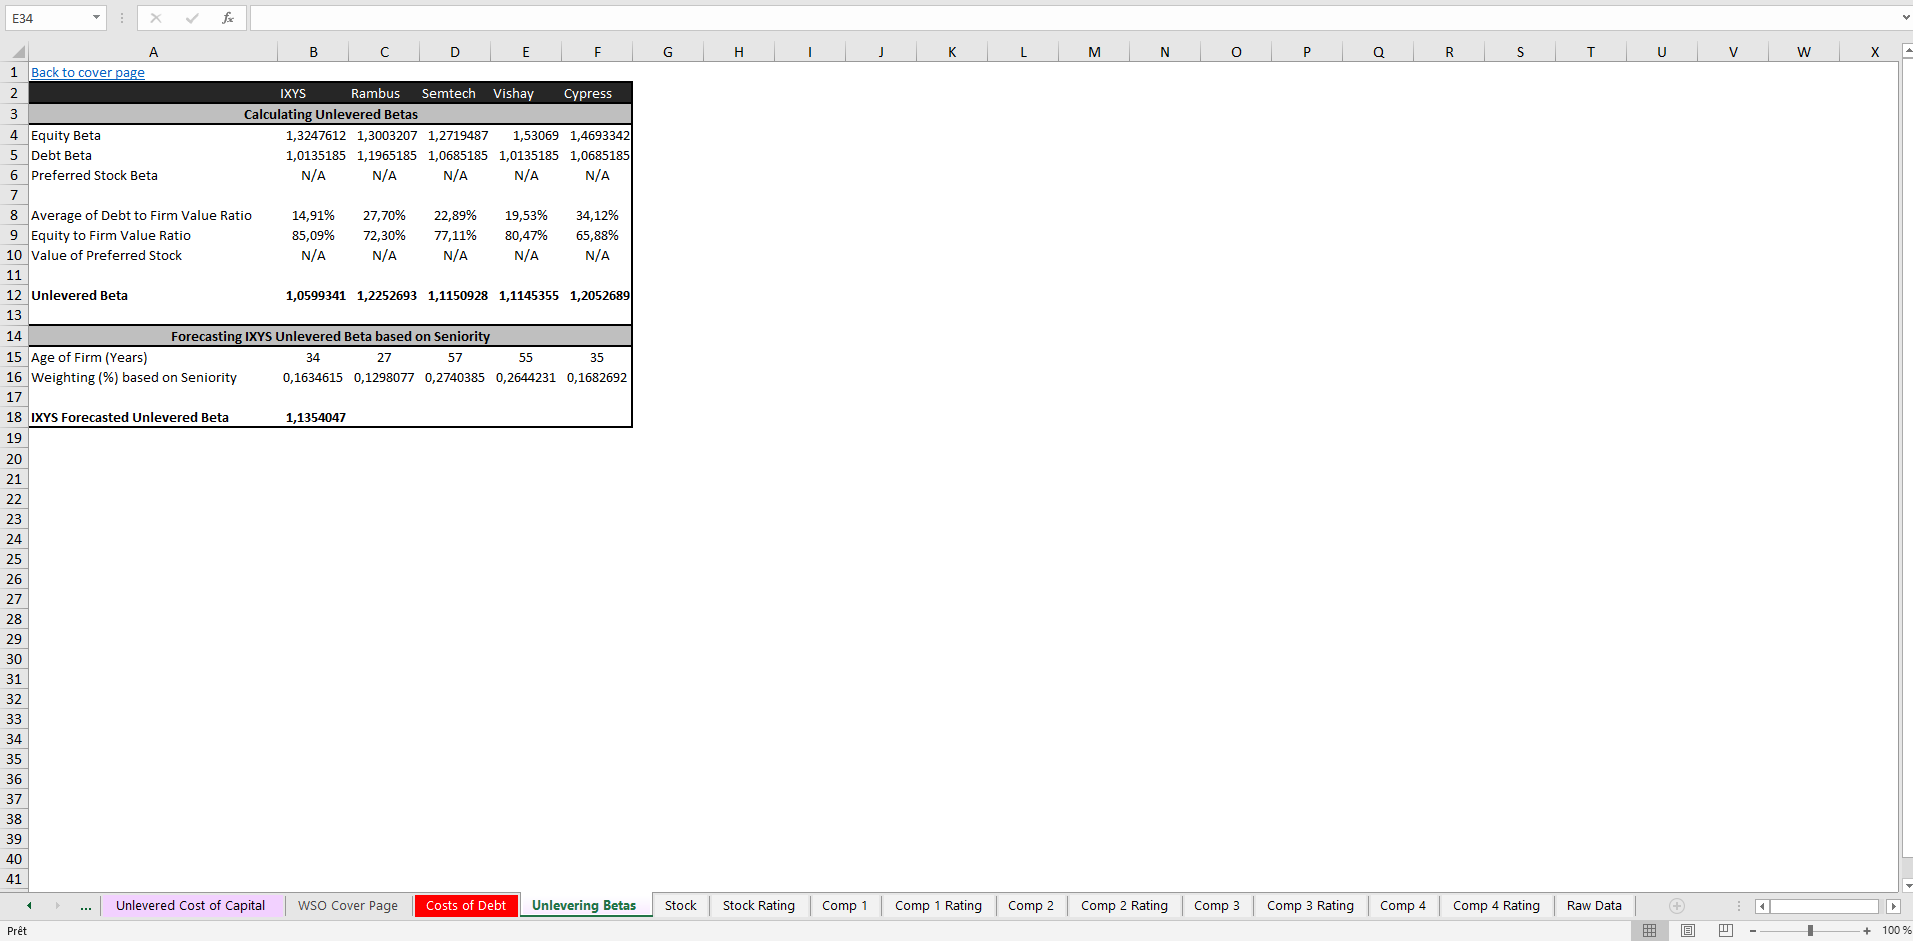The width and height of the screenshot is (1913, 941).
Task: Select the 'Semtech' column heading cell
Action: (x=455, y=94)
